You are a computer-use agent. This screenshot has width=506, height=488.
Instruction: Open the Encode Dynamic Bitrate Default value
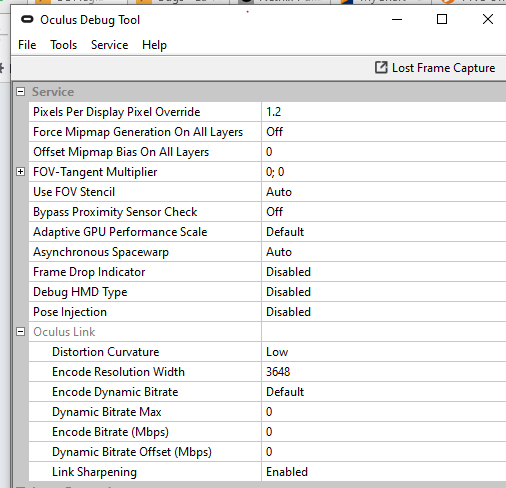(x=384, y=392)
